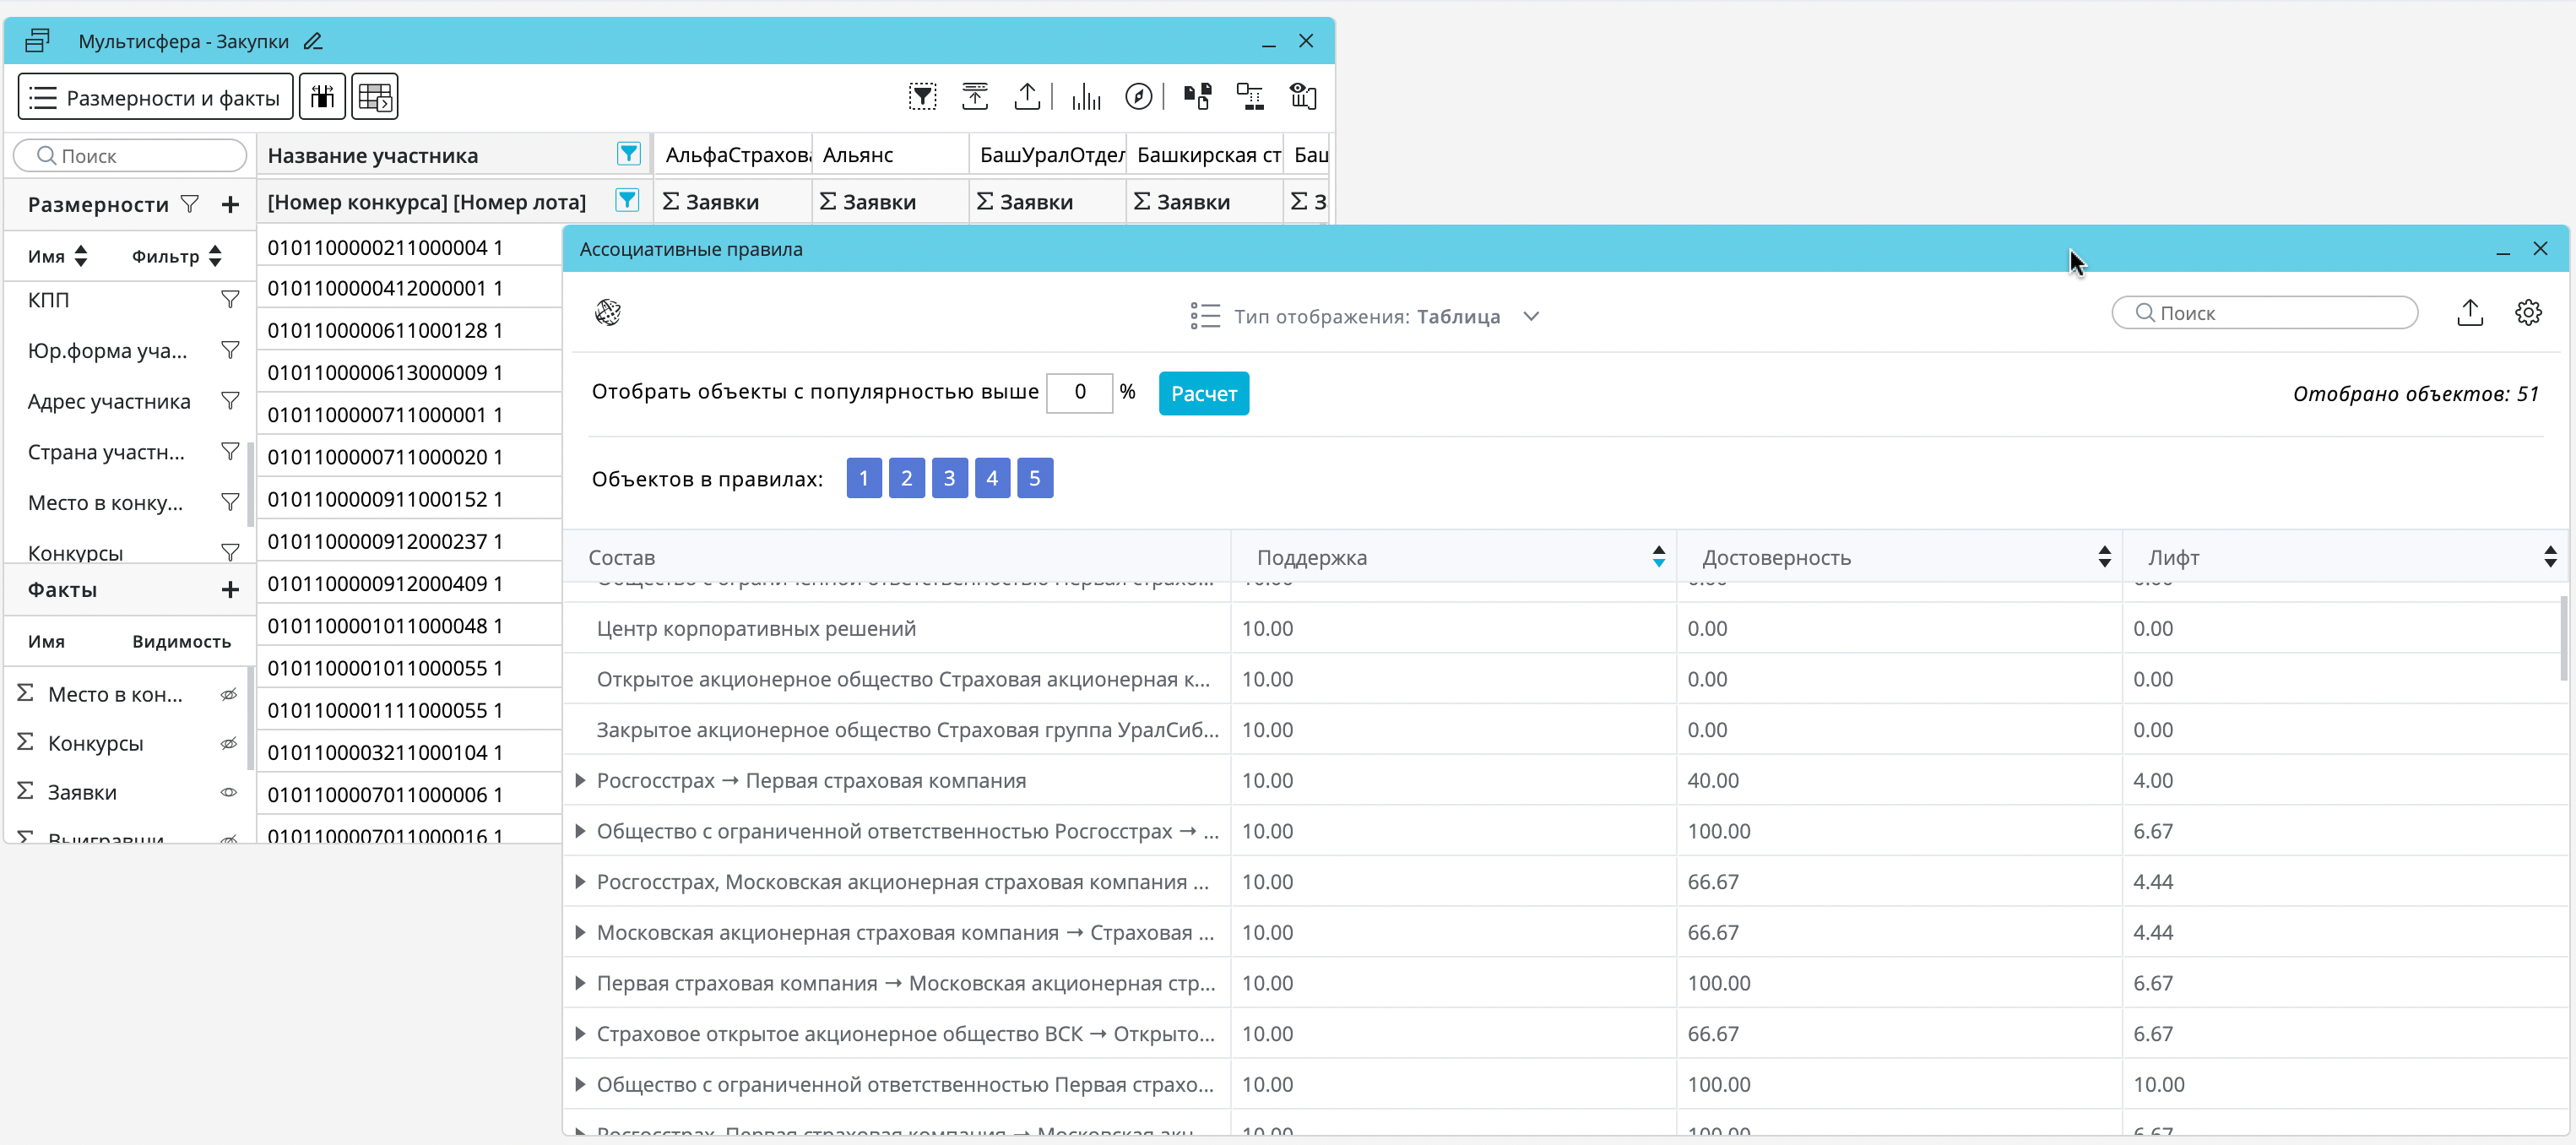Select 3 objects in rules
This screenshot has width=2576, height=1145.
click(949, 478)
